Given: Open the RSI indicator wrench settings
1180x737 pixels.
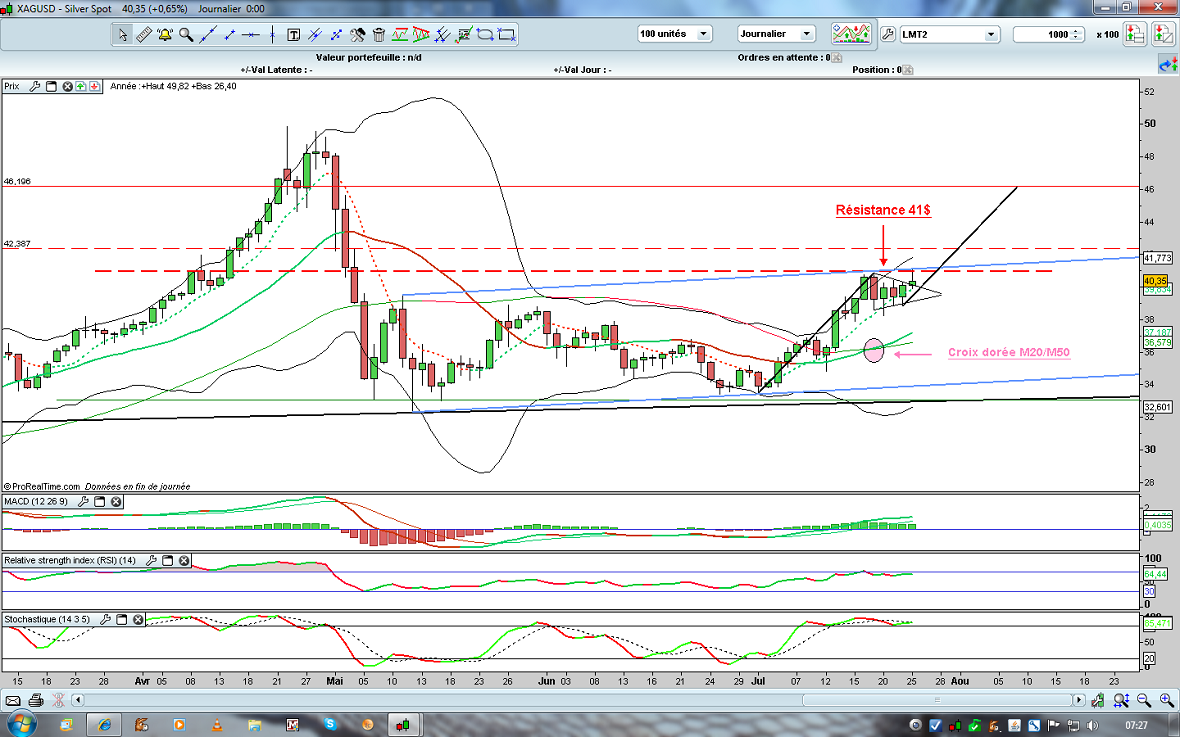Looking at the screenshot, I should [x=150, y=561].
